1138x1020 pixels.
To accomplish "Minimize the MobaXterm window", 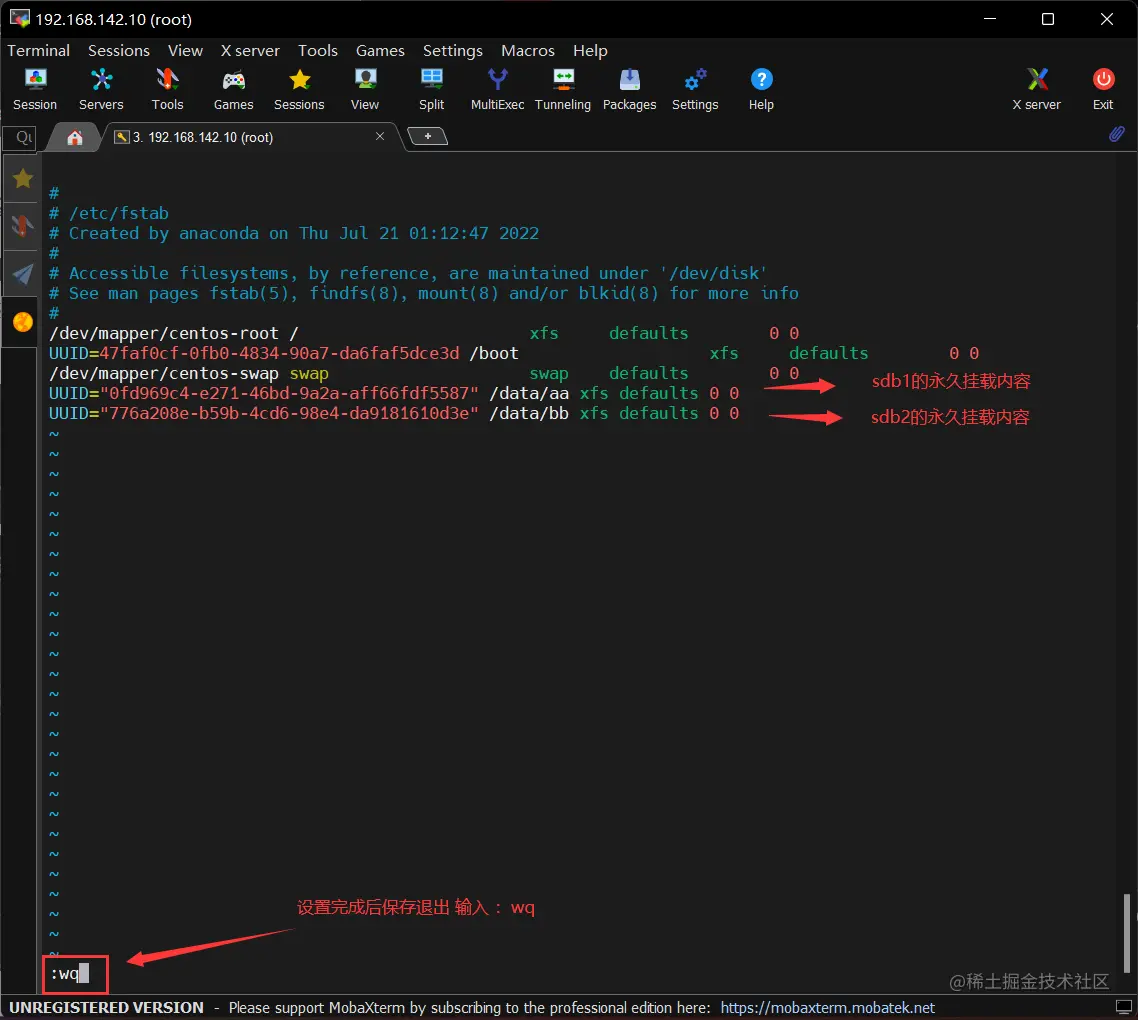I will coord(990,19).
